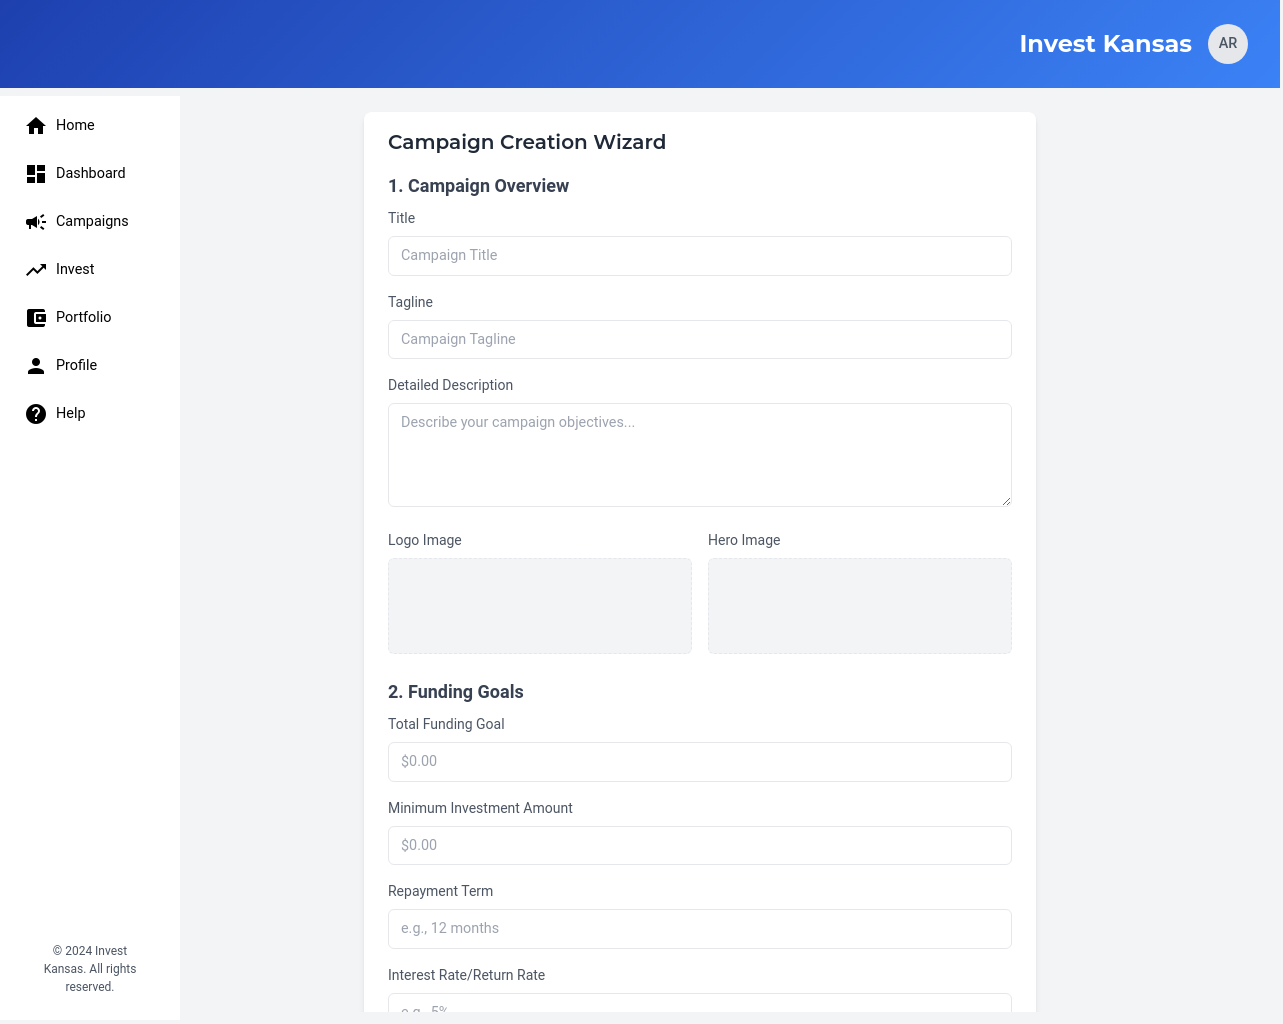Click the Logo Image upload area
The height and width of the screenshot is (1024, 1283).
click(x=539, y=606)
